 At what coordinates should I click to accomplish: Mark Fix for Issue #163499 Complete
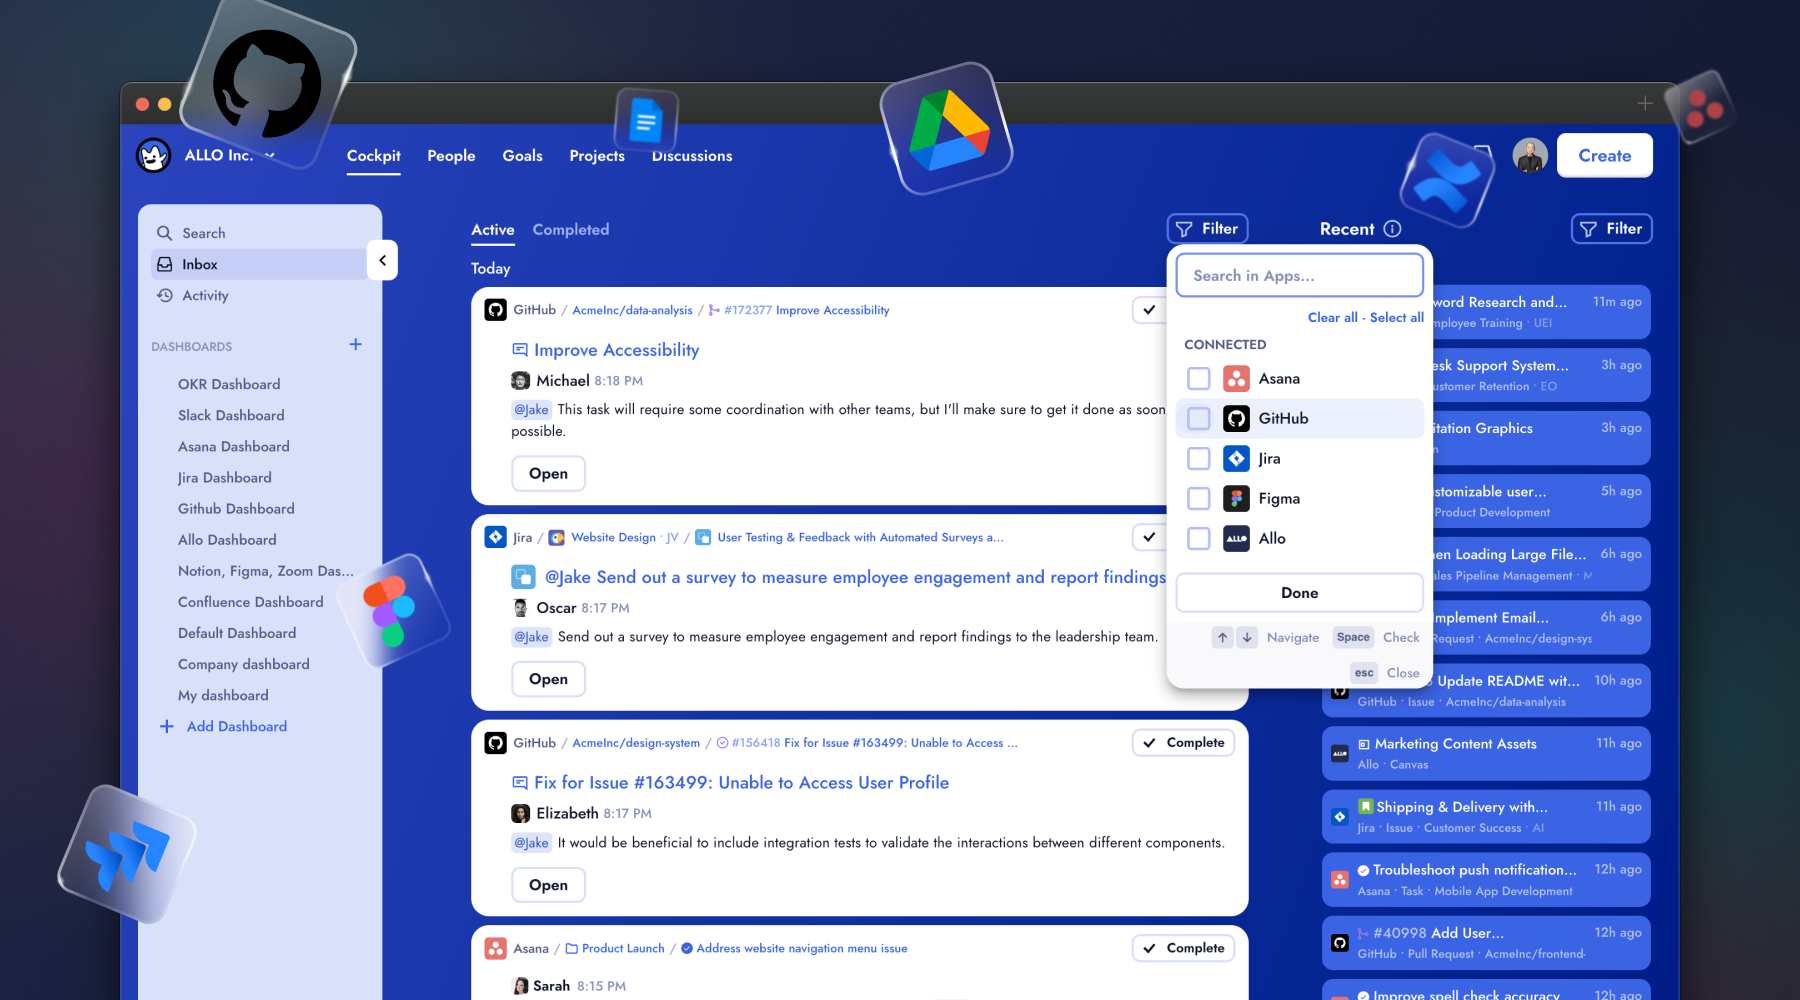click(1183, 742)
